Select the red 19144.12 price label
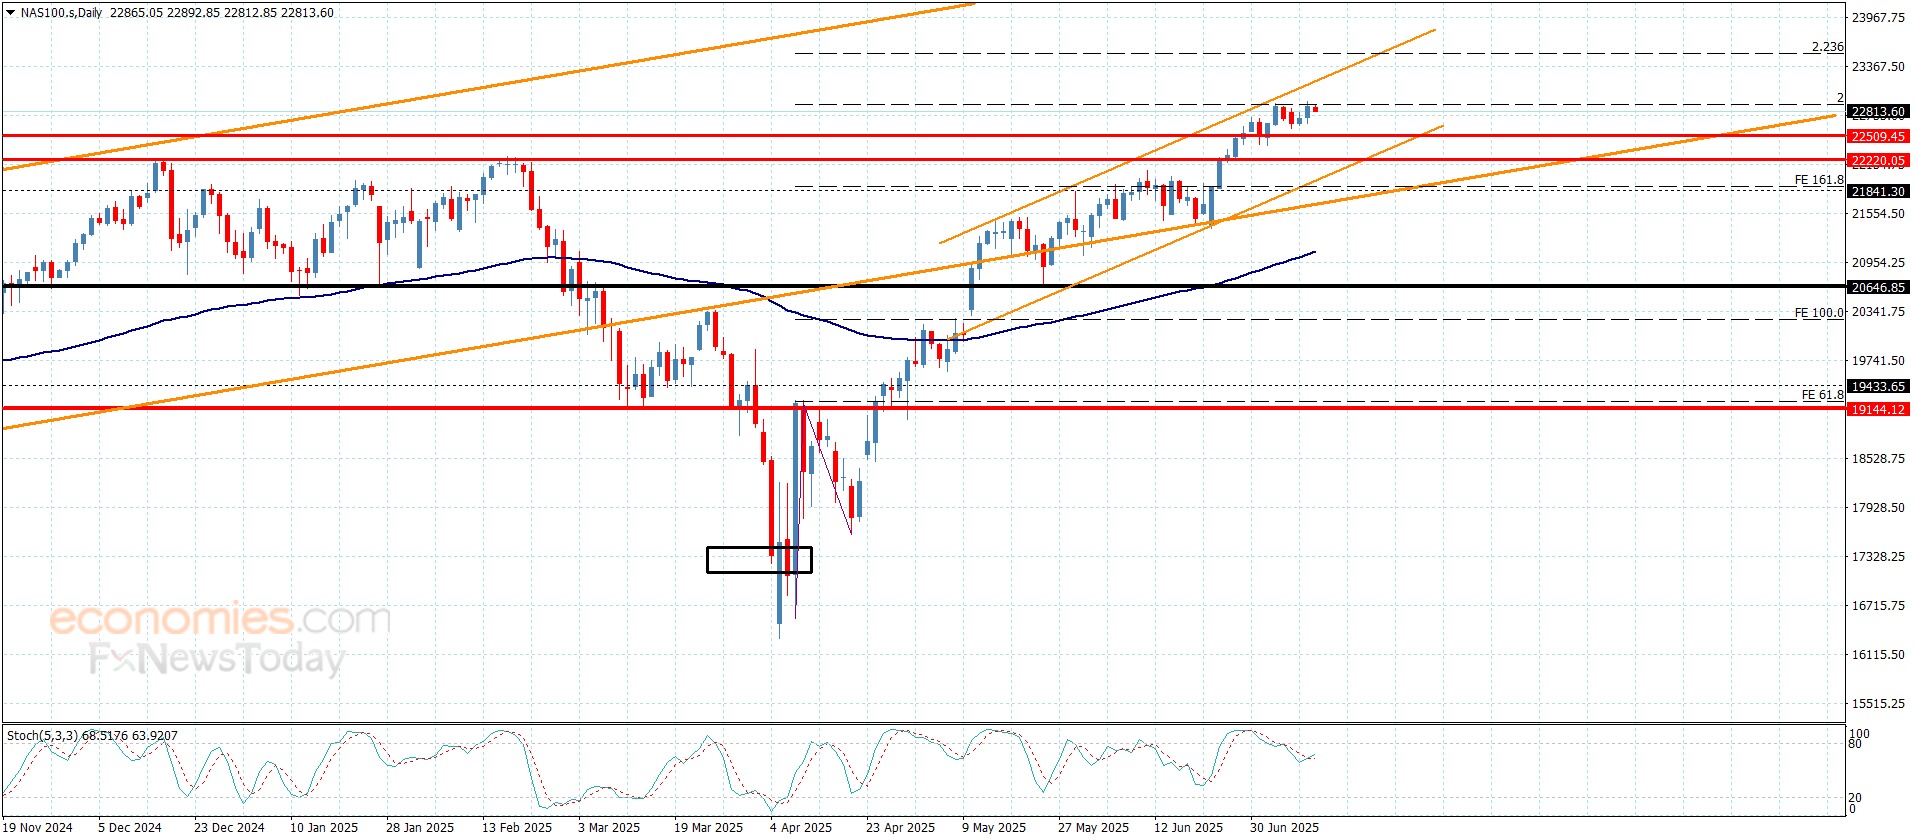1916x840 pixels. click(1878, 410)
